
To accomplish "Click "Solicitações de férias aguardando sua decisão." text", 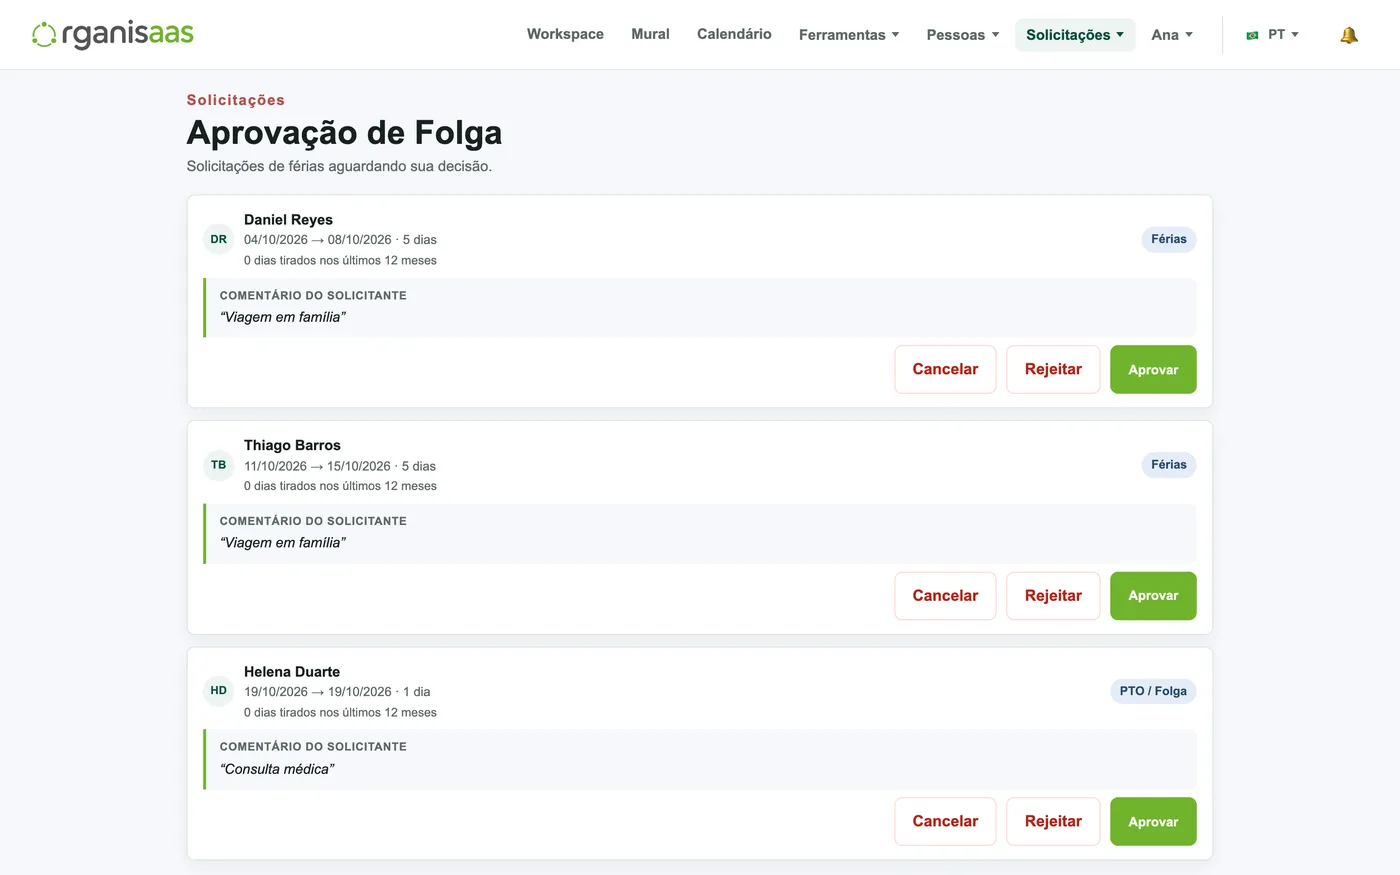I will click(x=339, y=166).
